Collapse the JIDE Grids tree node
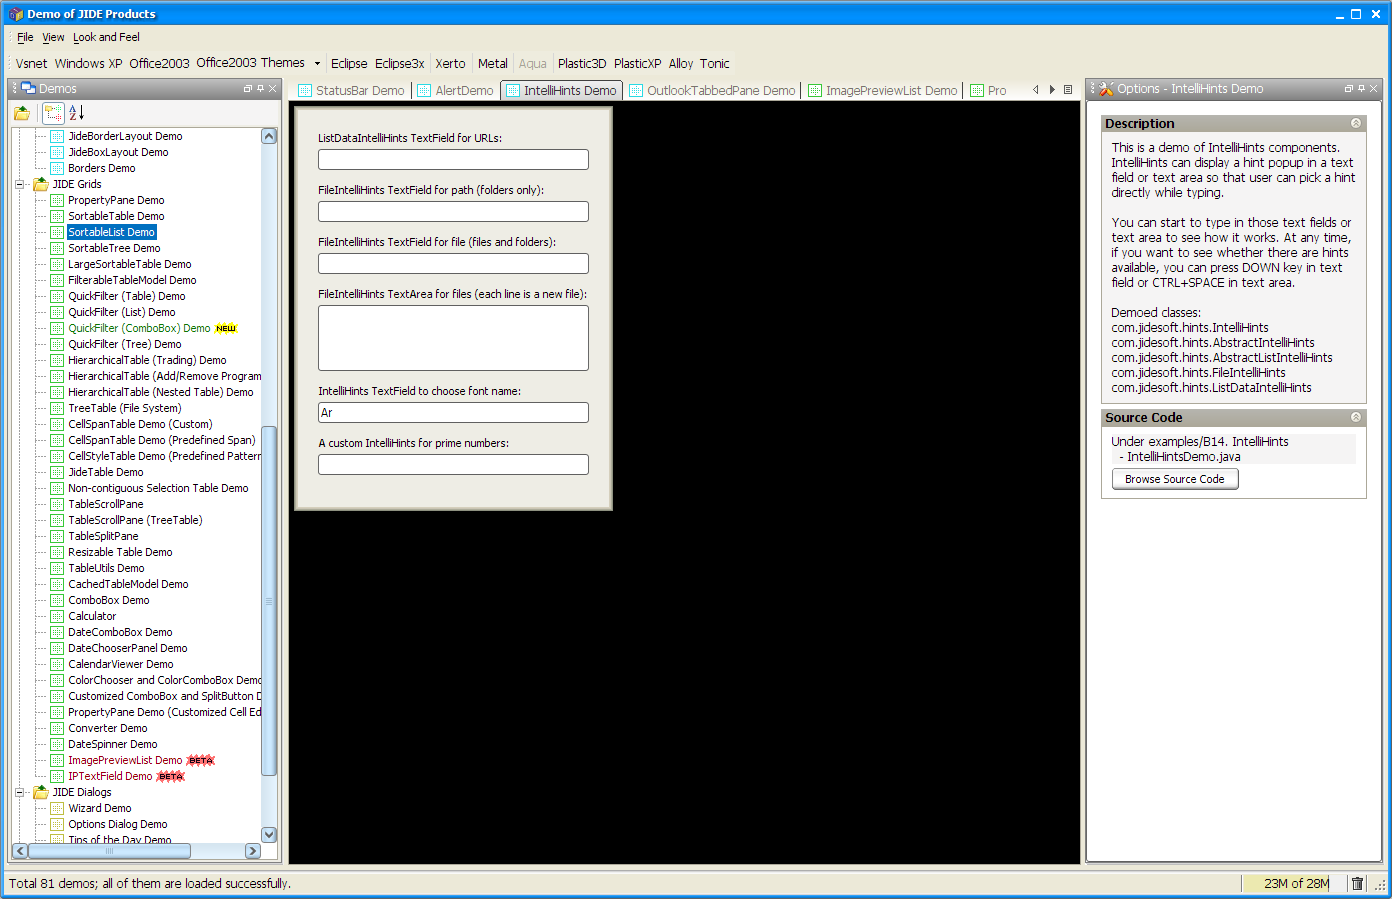The image size is (1392, 899). (19, 184)
